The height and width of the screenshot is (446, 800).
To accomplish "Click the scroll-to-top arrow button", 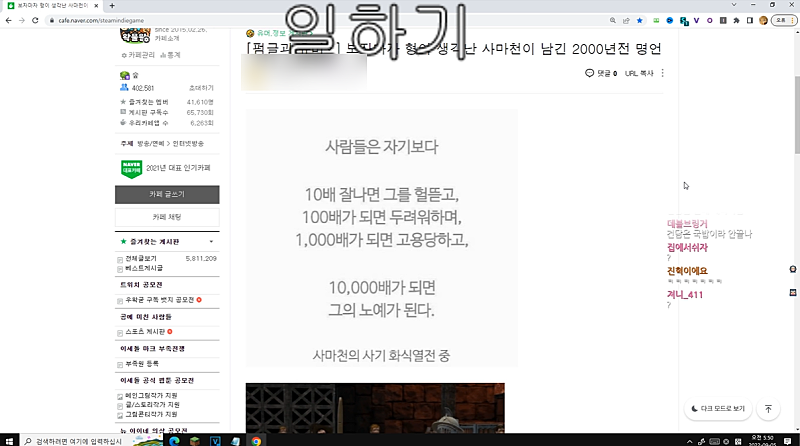I will click(x=768, y=409).
